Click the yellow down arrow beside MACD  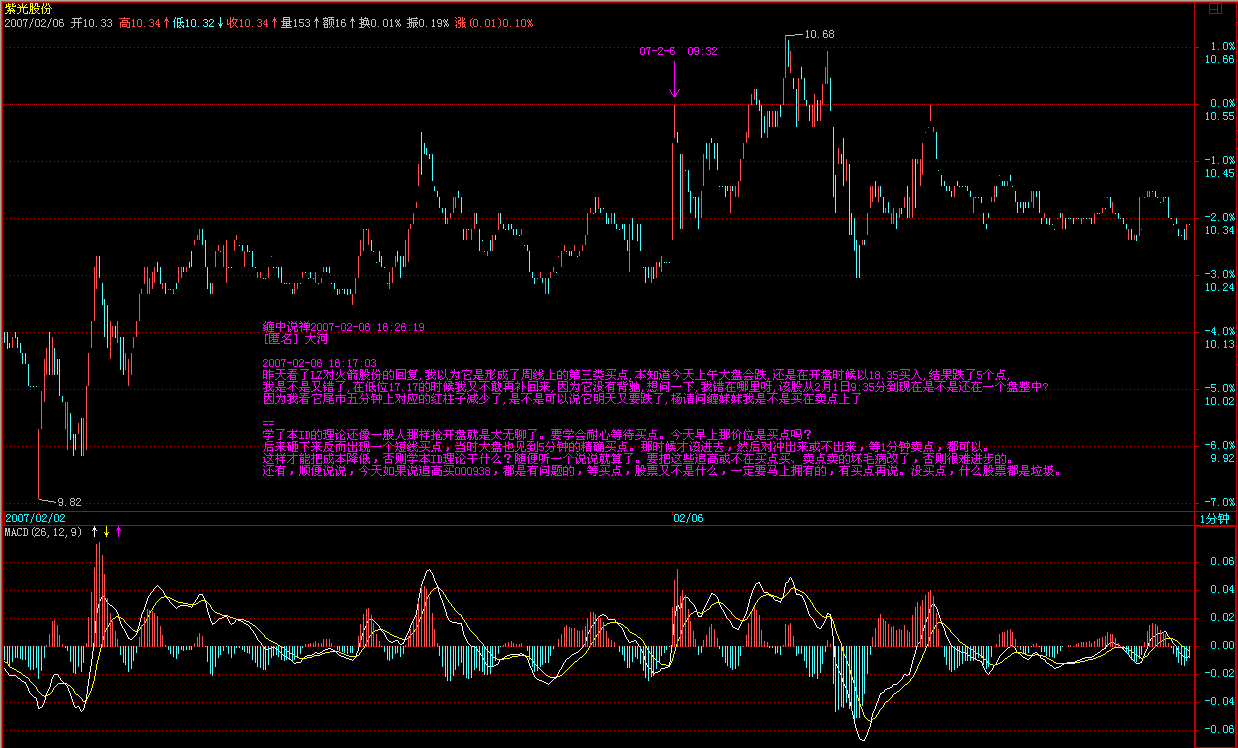coord(106,532)
